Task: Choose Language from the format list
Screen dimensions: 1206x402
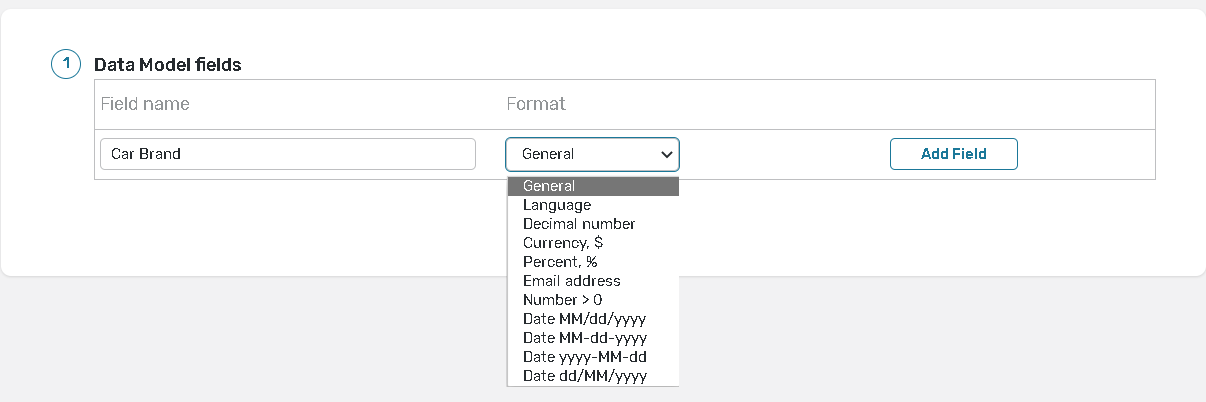Action: pos(592,205)
